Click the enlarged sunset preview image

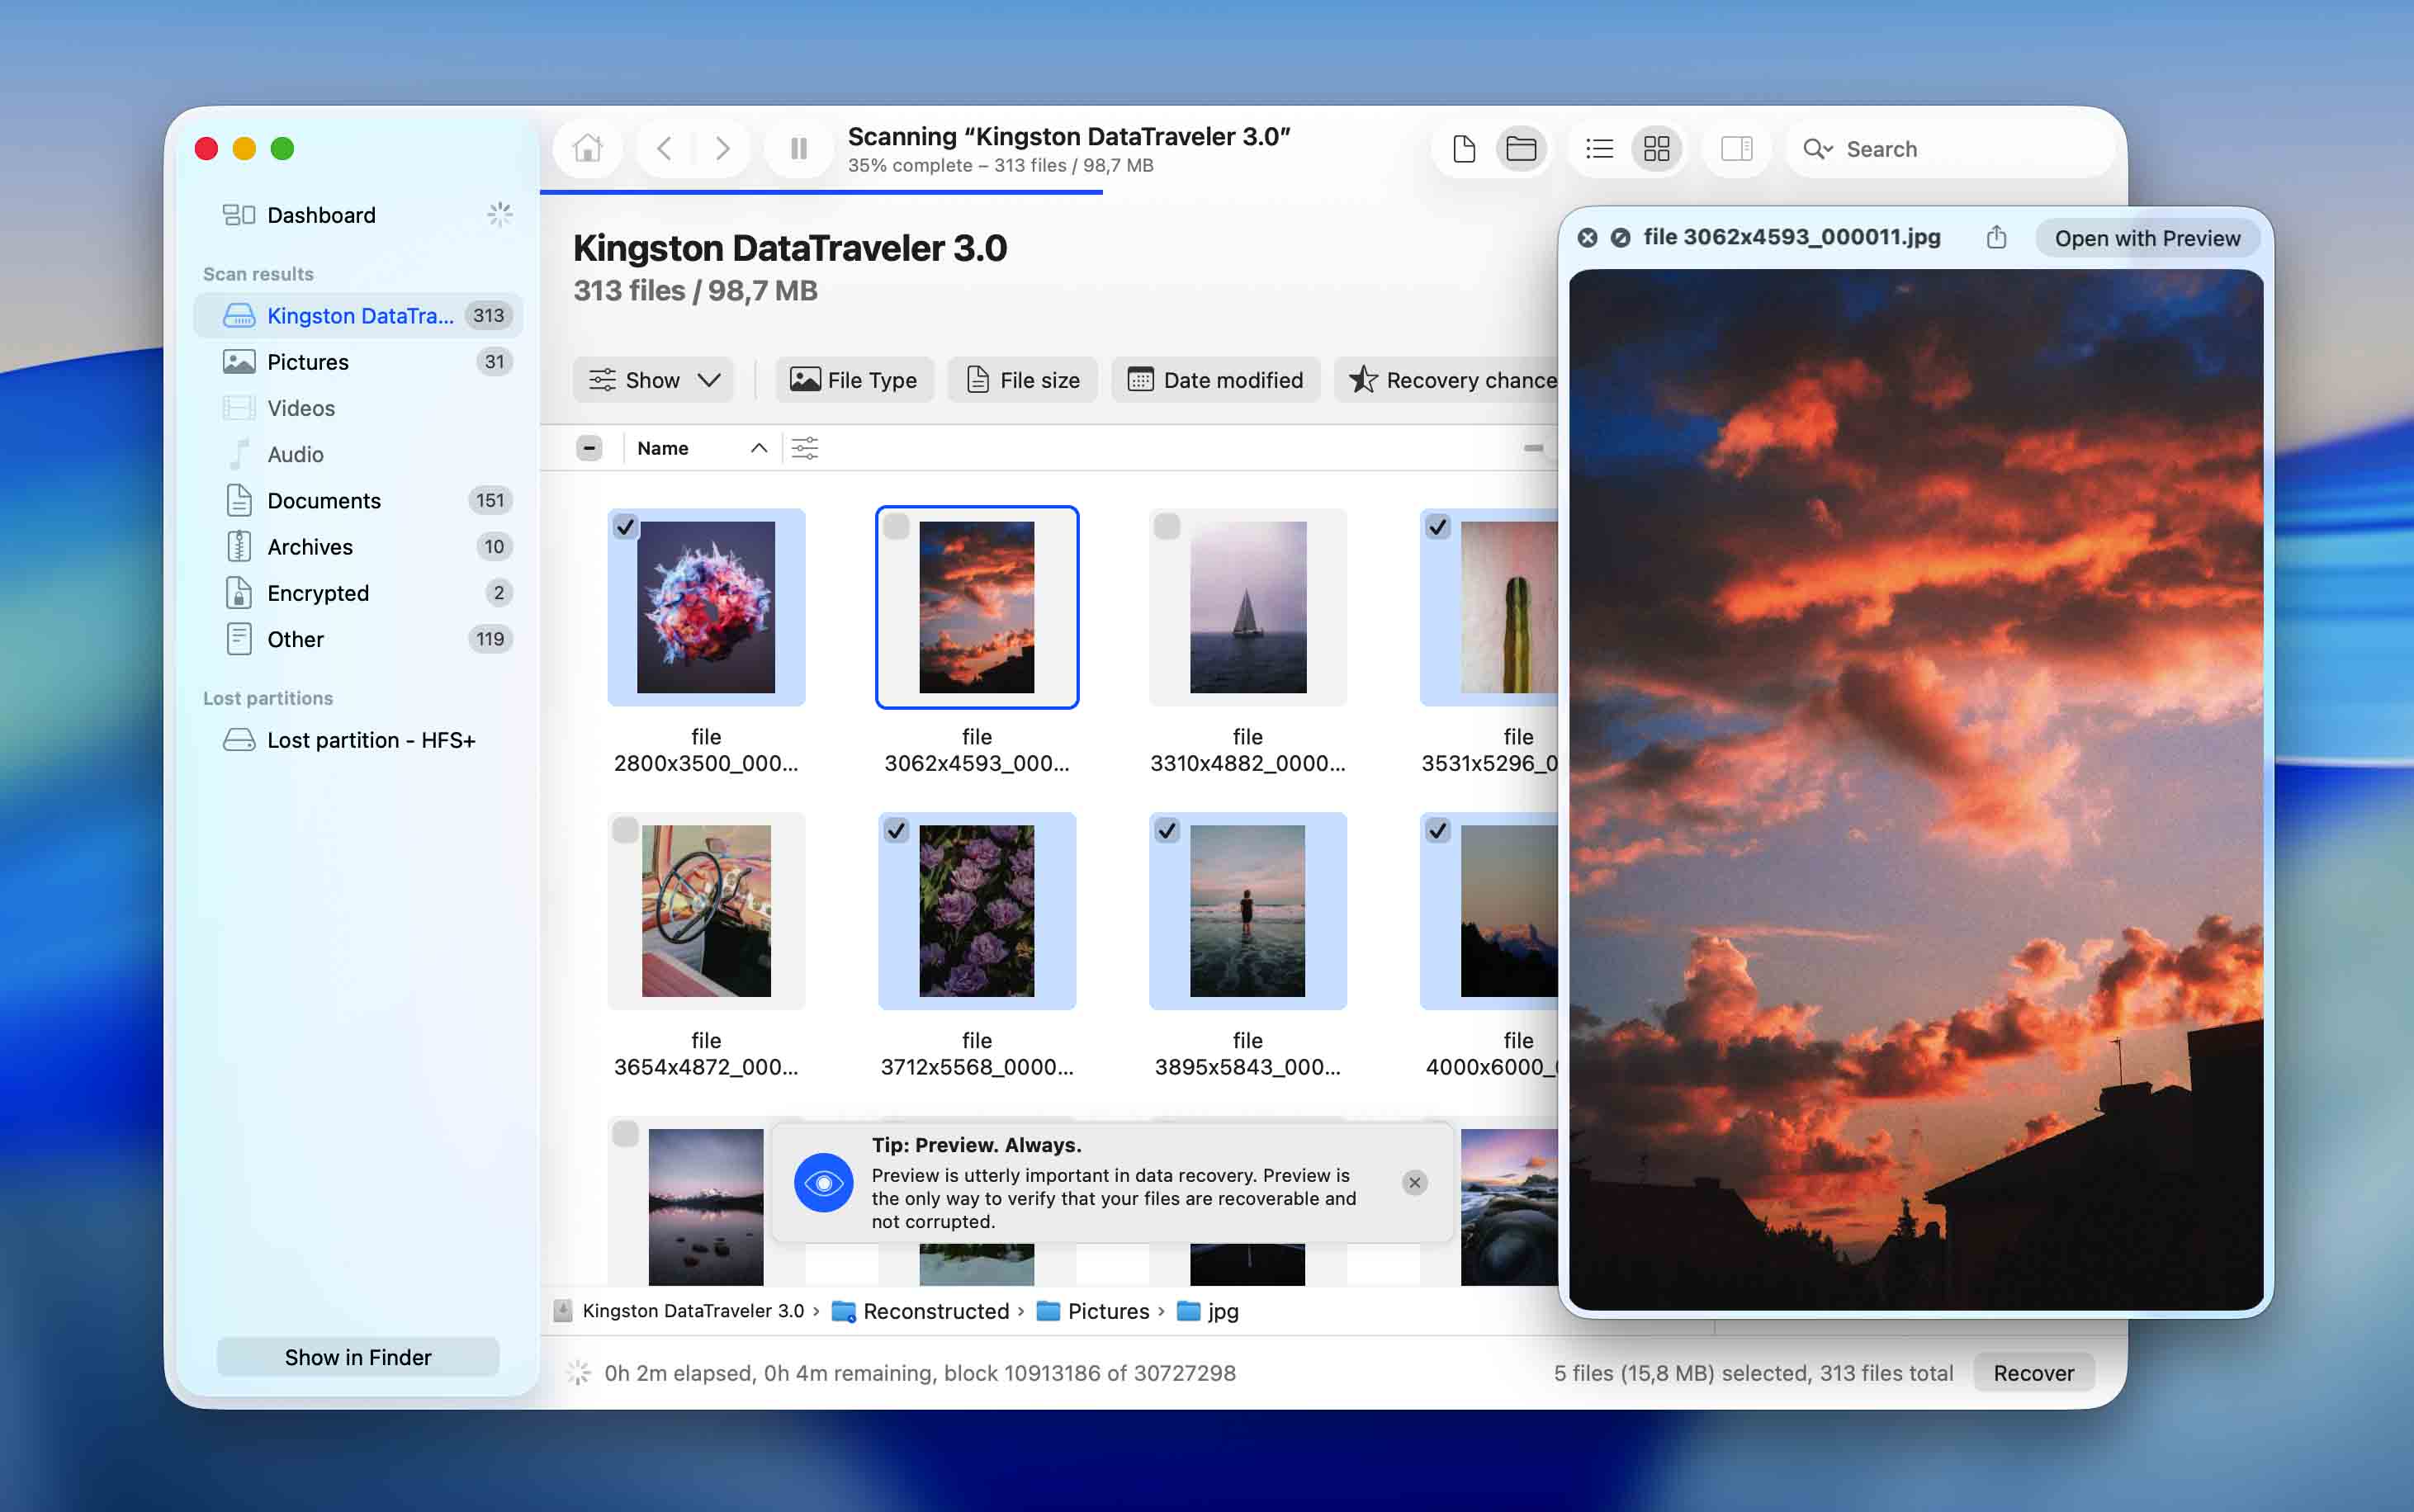[1915, 790]
